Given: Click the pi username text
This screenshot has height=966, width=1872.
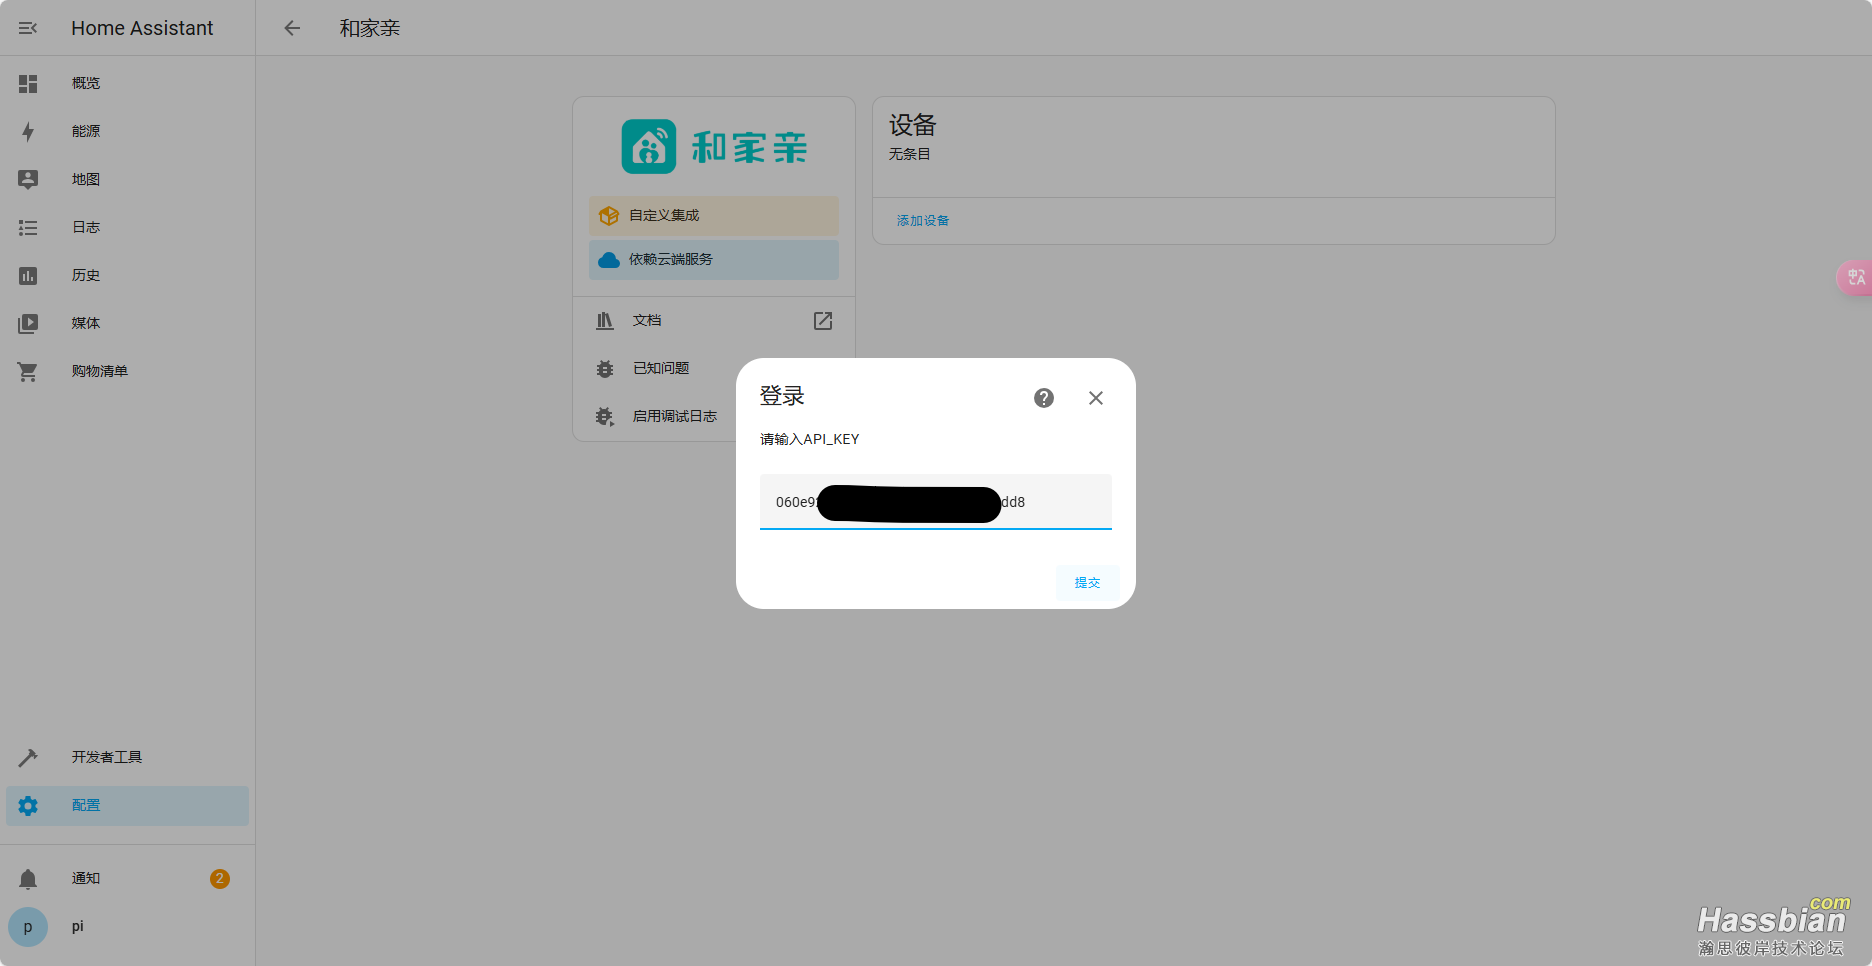Looking at the screenshot, I should [x=78, y=927].
